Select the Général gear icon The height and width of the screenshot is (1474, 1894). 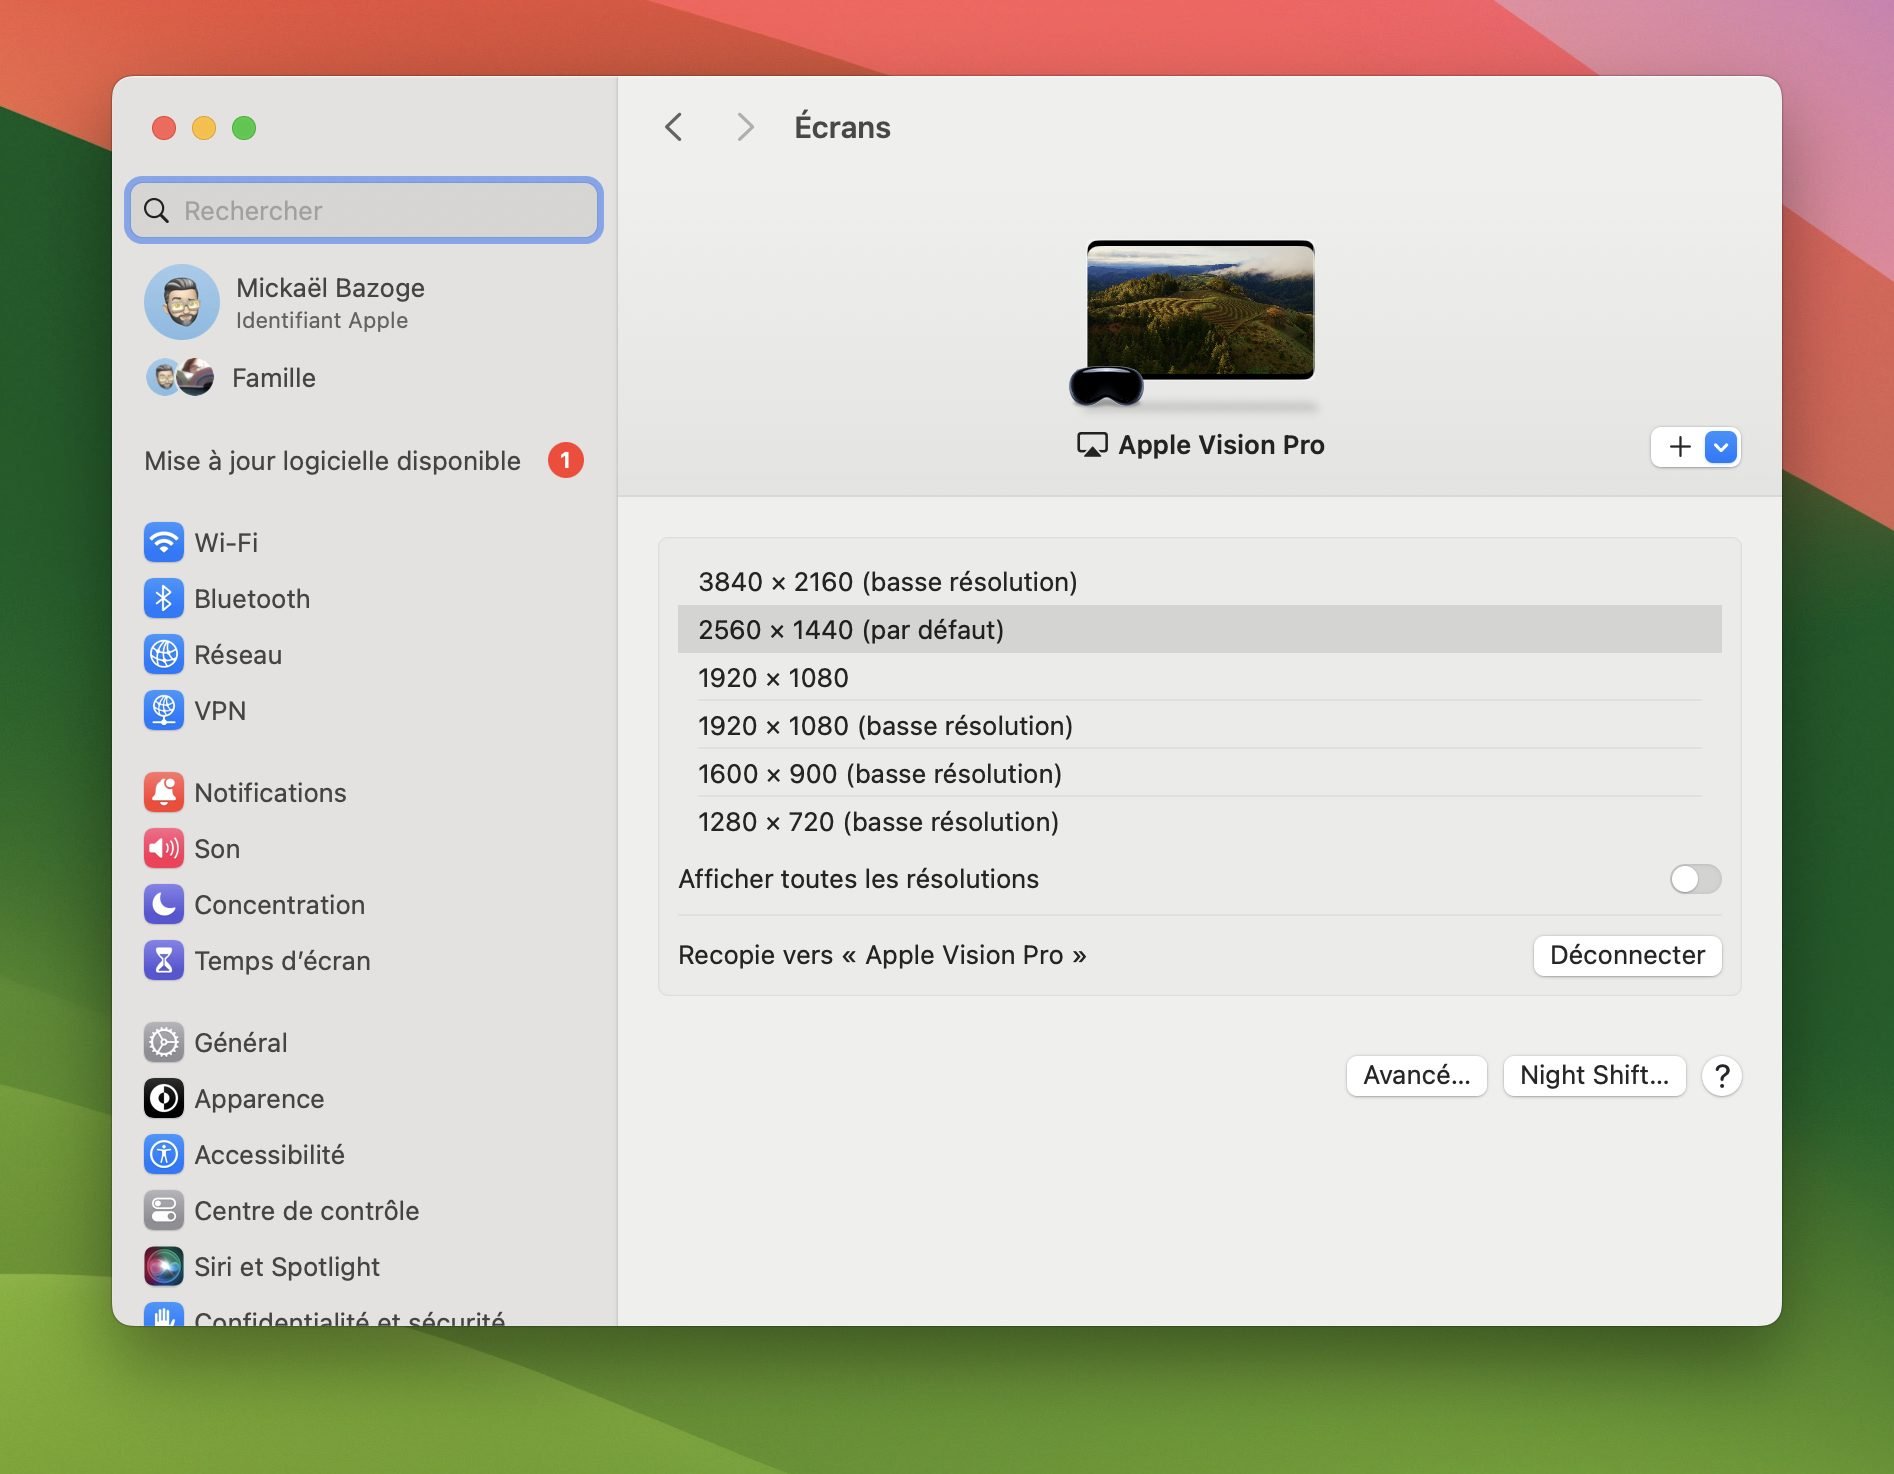pos(164,1043)
